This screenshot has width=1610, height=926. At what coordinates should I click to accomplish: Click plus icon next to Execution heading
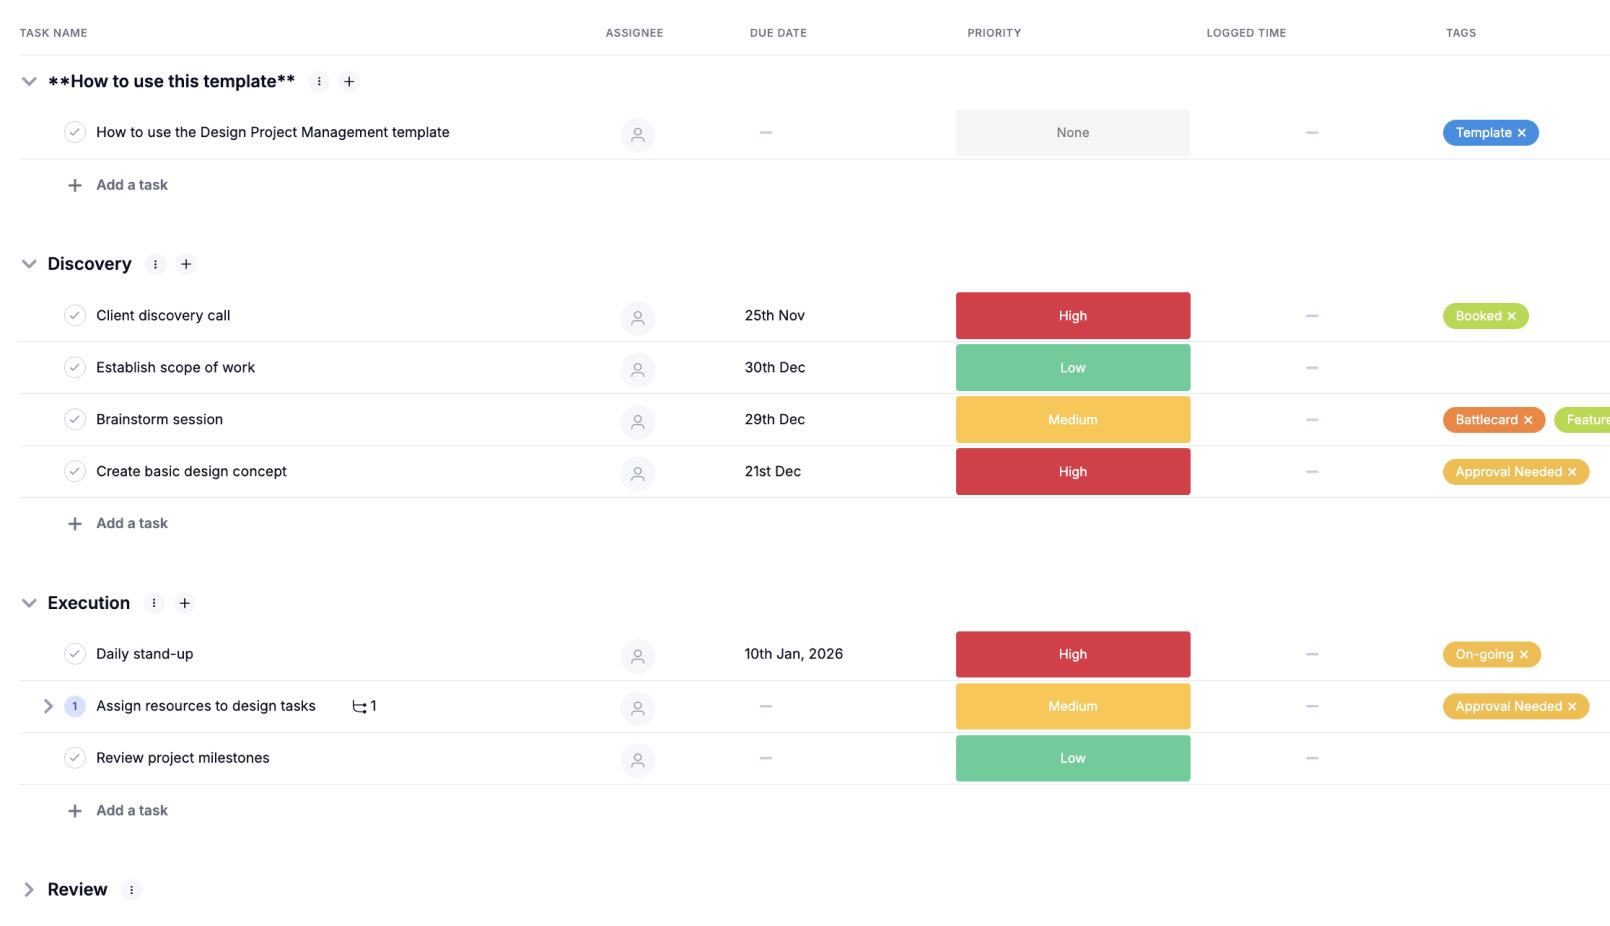coord(184,603)
